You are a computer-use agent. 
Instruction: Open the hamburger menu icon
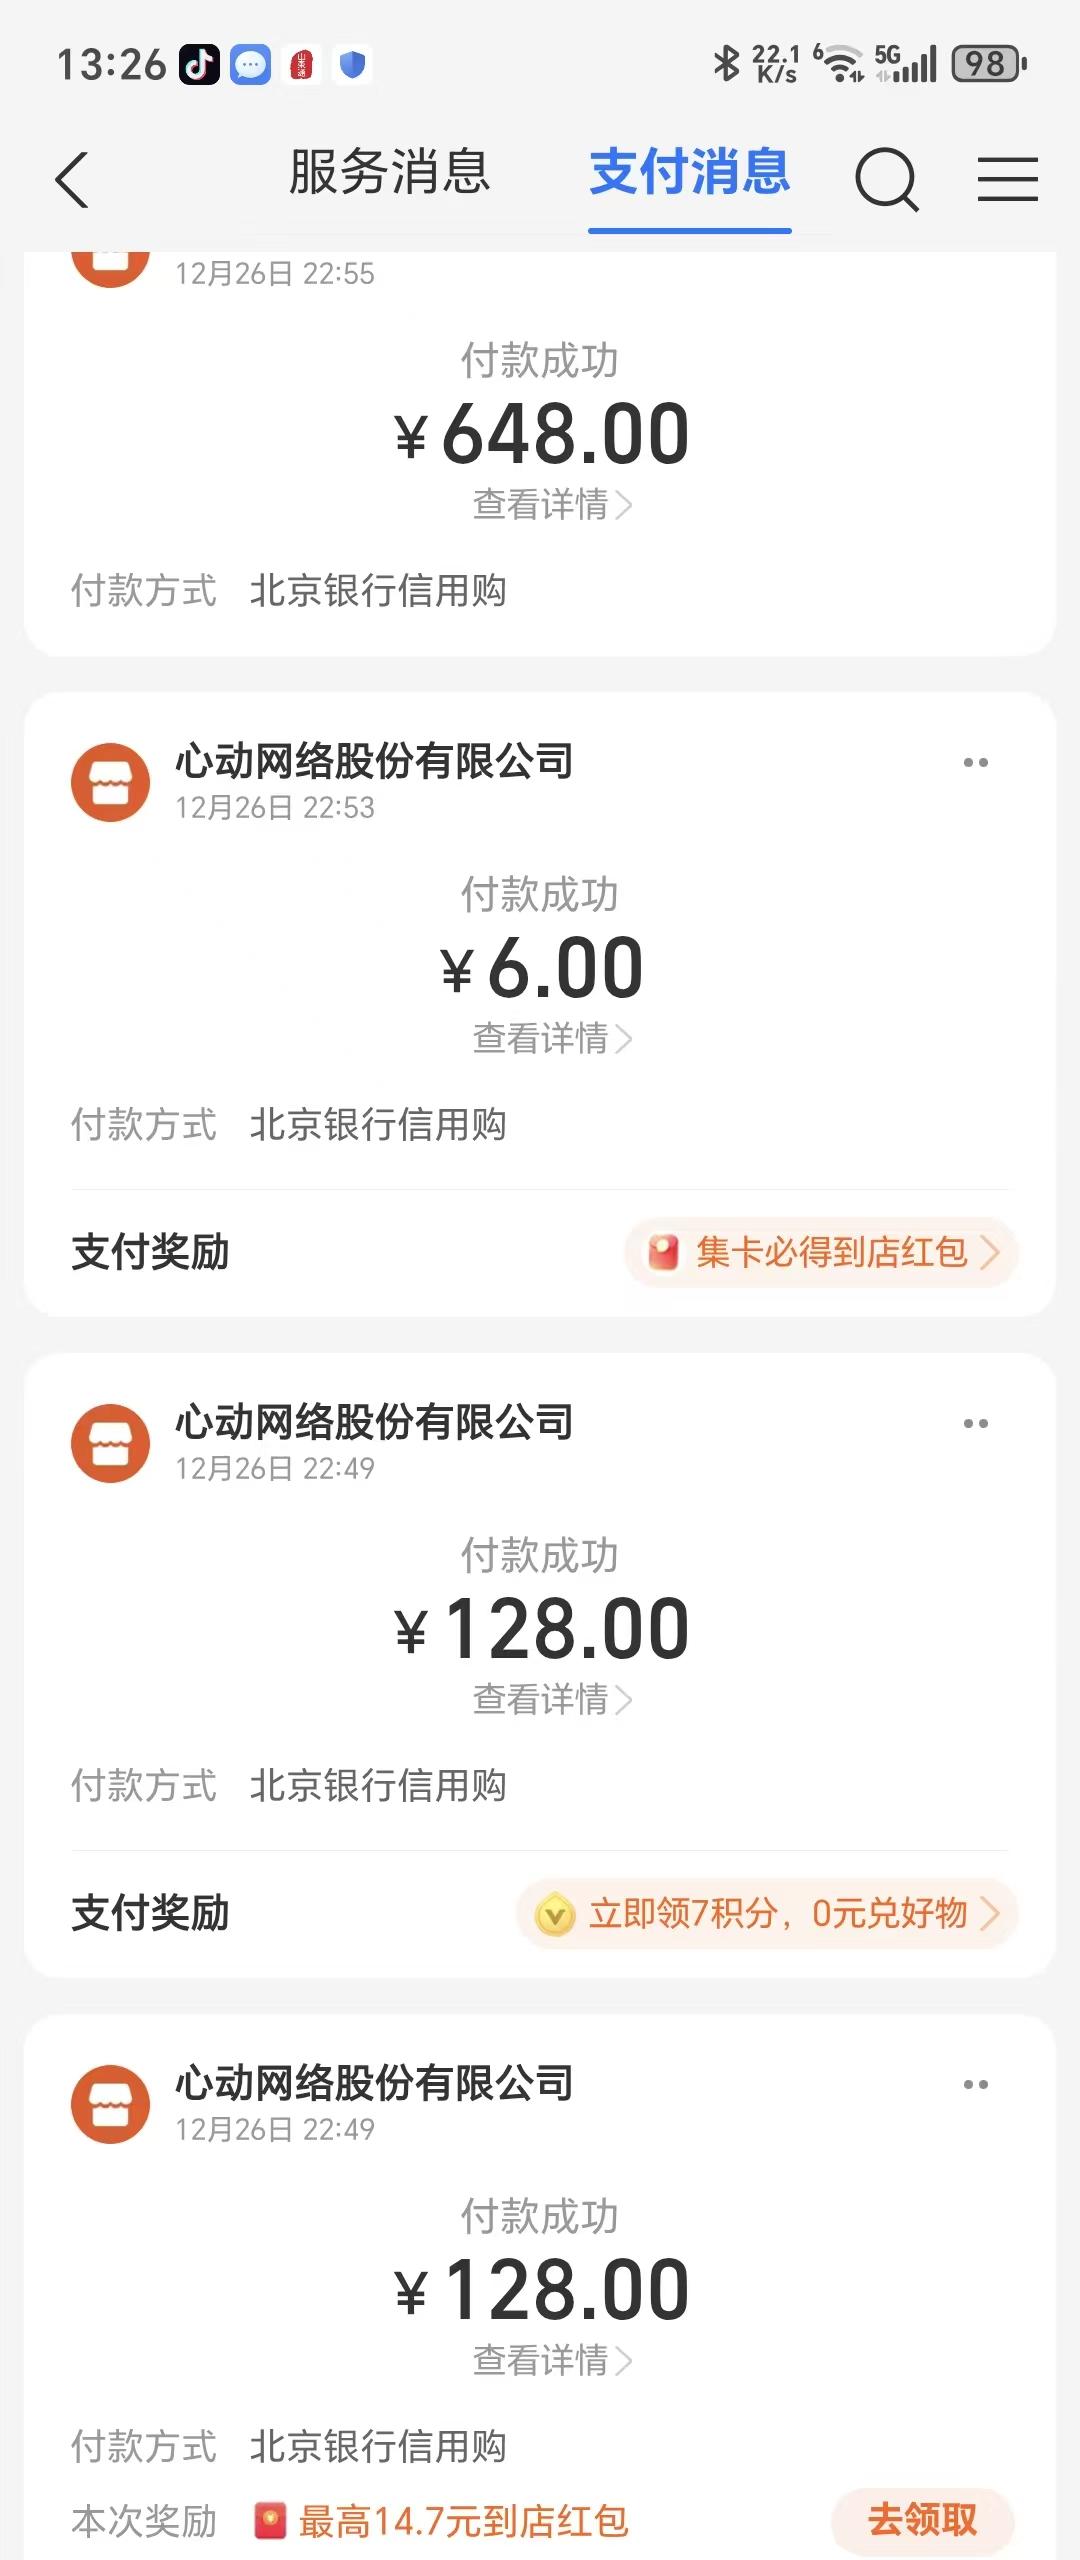[x=1007, y=180]
